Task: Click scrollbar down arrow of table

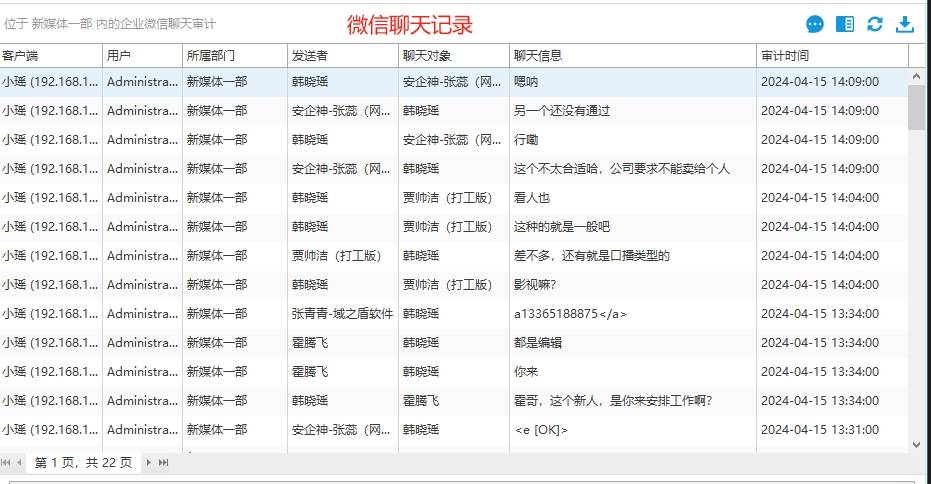Action: point(917,444)
